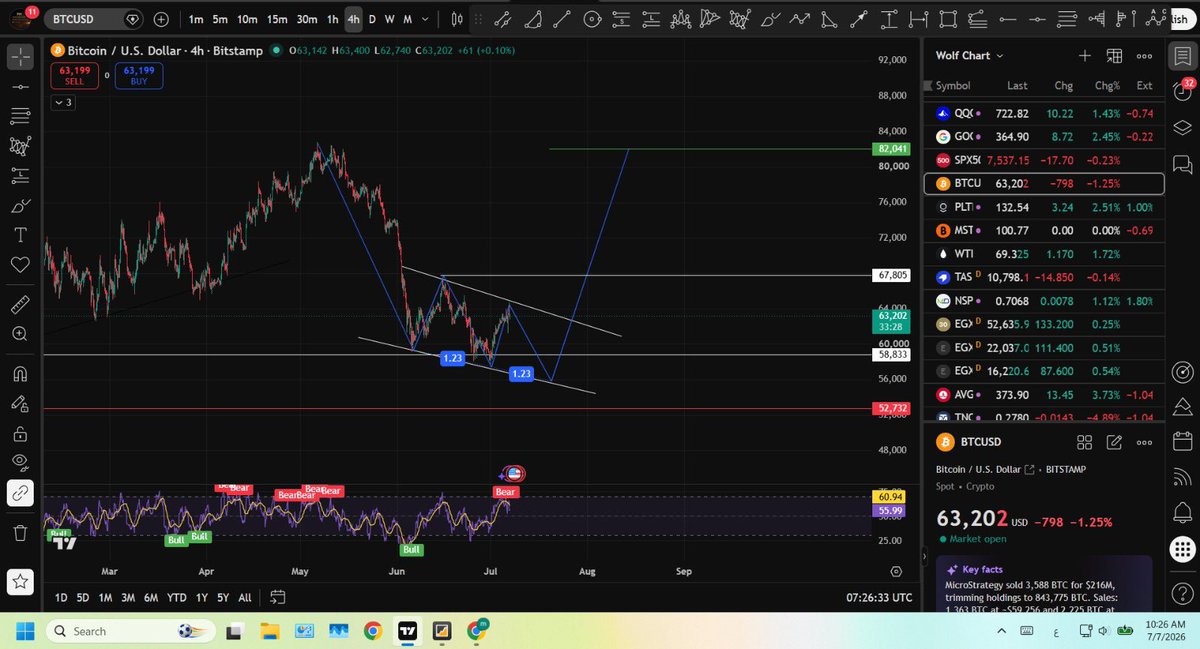
Task: Click trash icon to remove drawings
Action: pyautogui.click(x=20, y=533)
